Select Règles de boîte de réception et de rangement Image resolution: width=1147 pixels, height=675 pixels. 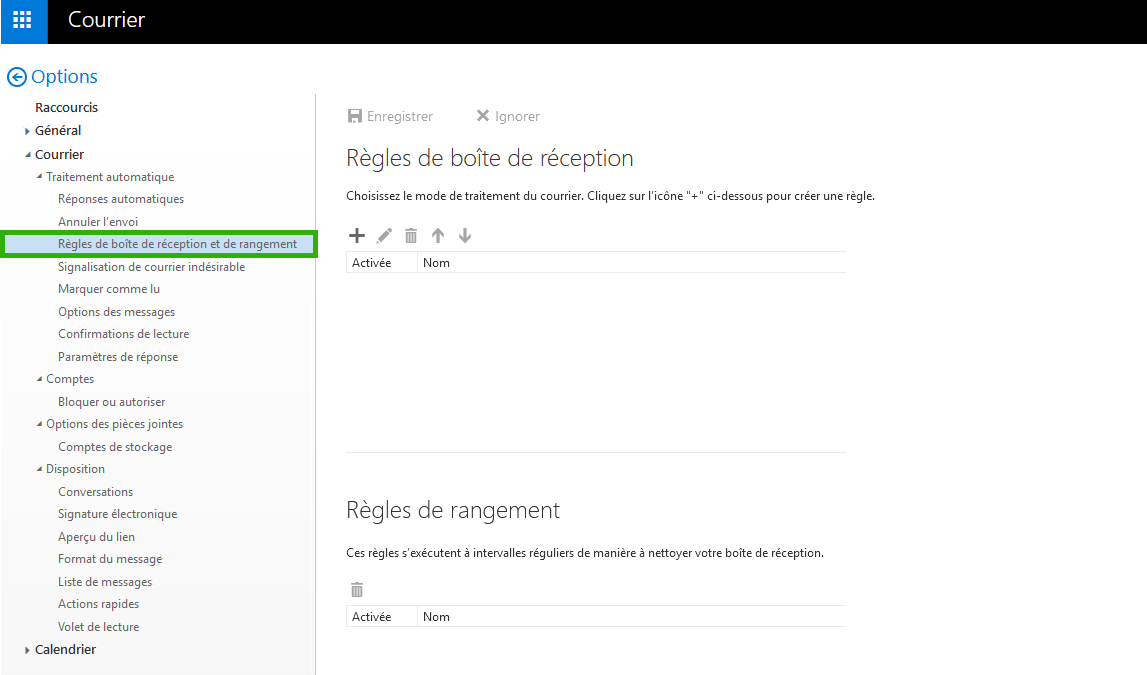click(x=159, y=244)
